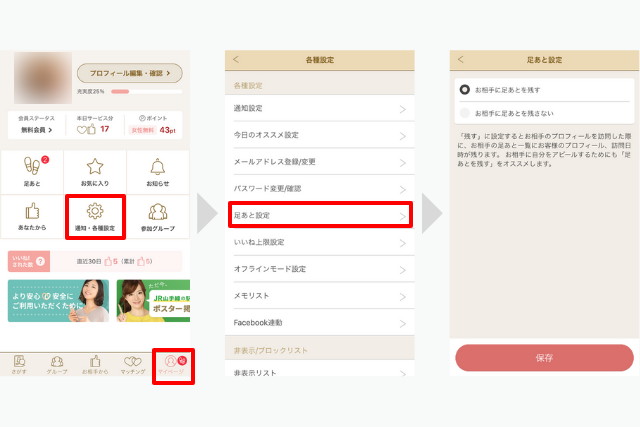The image size is (640, 427).
Task: Switch to マッチング tab
Action: click(x=133, y=365)
